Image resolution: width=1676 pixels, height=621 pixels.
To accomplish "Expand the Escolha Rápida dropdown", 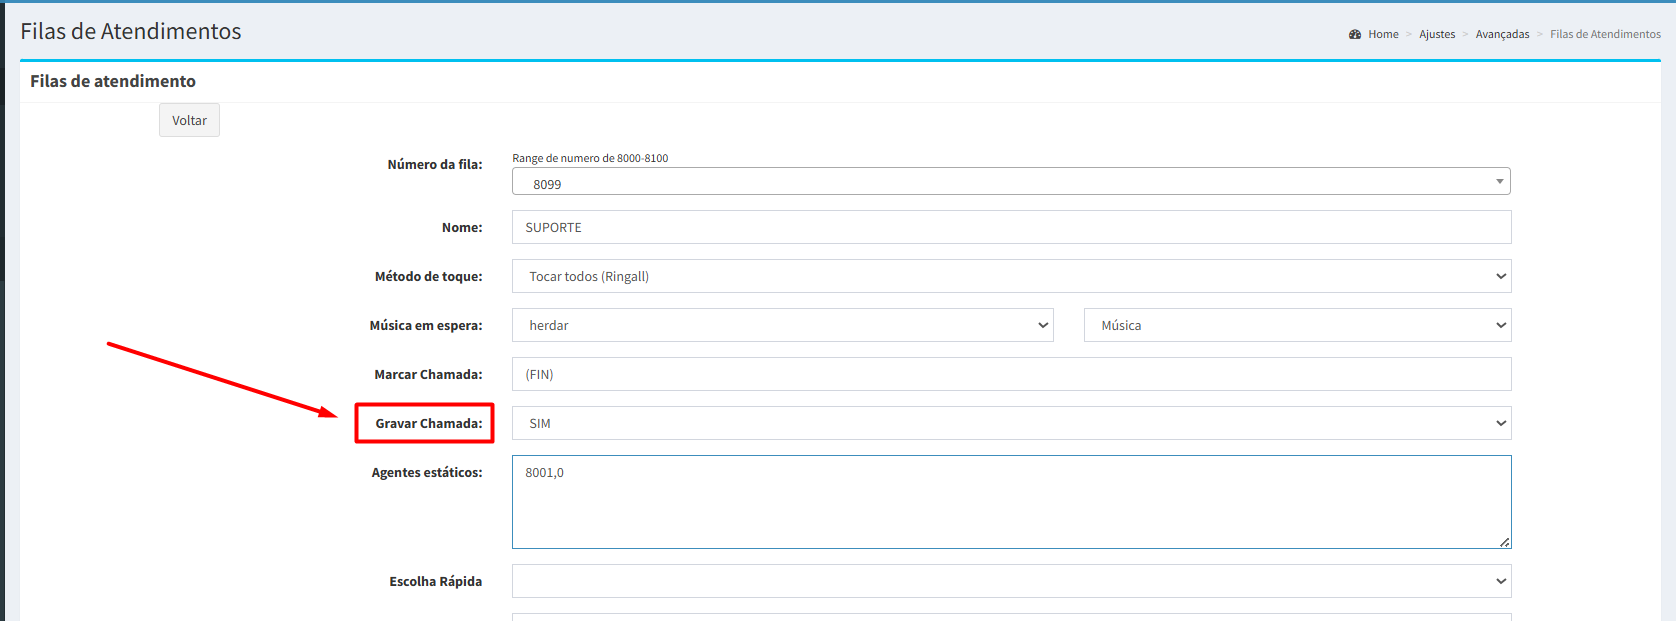I will [1010, 581].
